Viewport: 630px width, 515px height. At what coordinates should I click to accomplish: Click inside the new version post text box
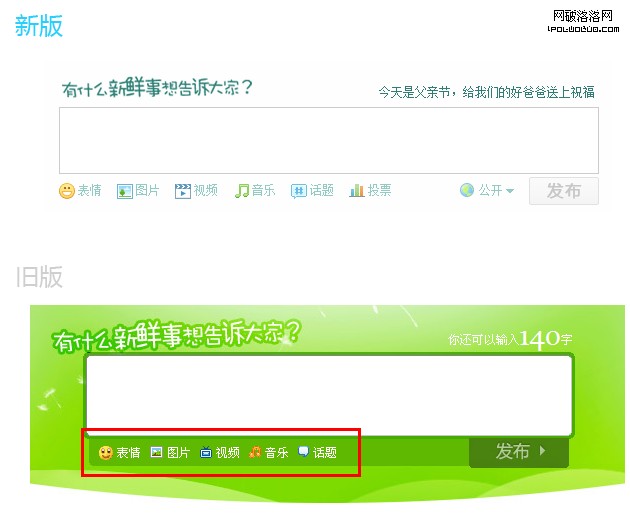tap(329, 140)
